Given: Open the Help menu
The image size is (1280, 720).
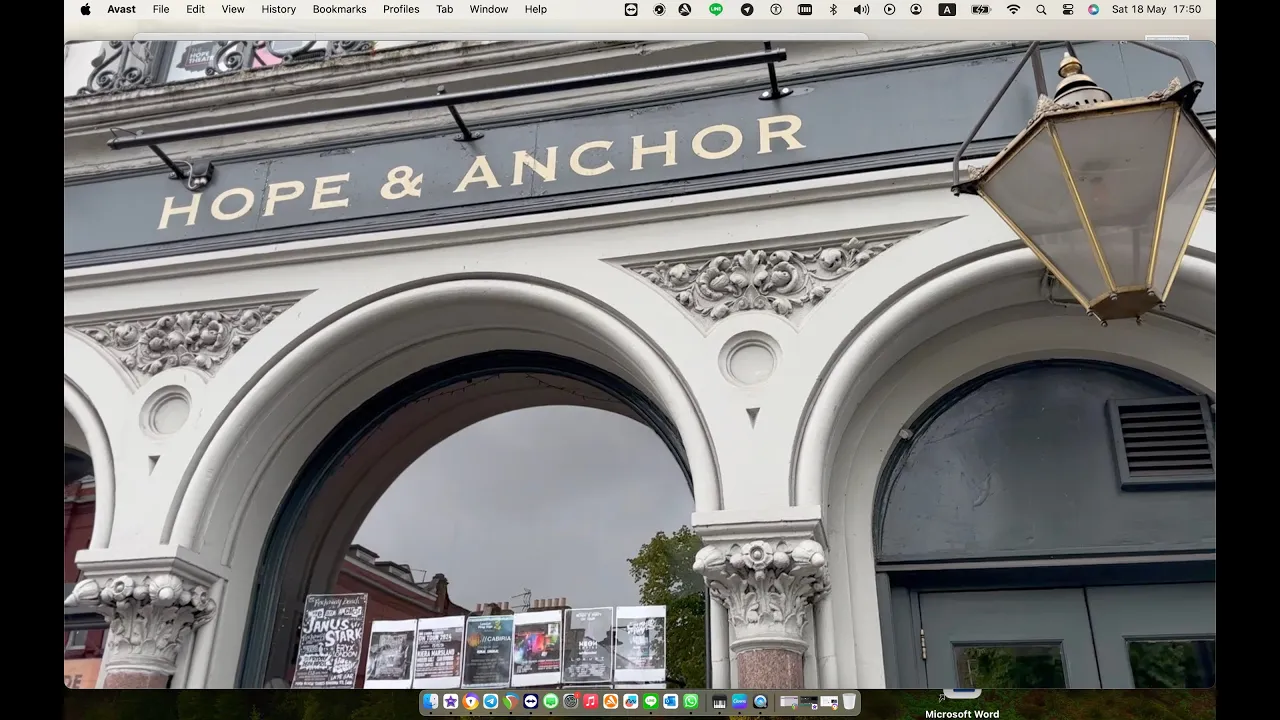Looking at the screenshot, I should [536, 9].
